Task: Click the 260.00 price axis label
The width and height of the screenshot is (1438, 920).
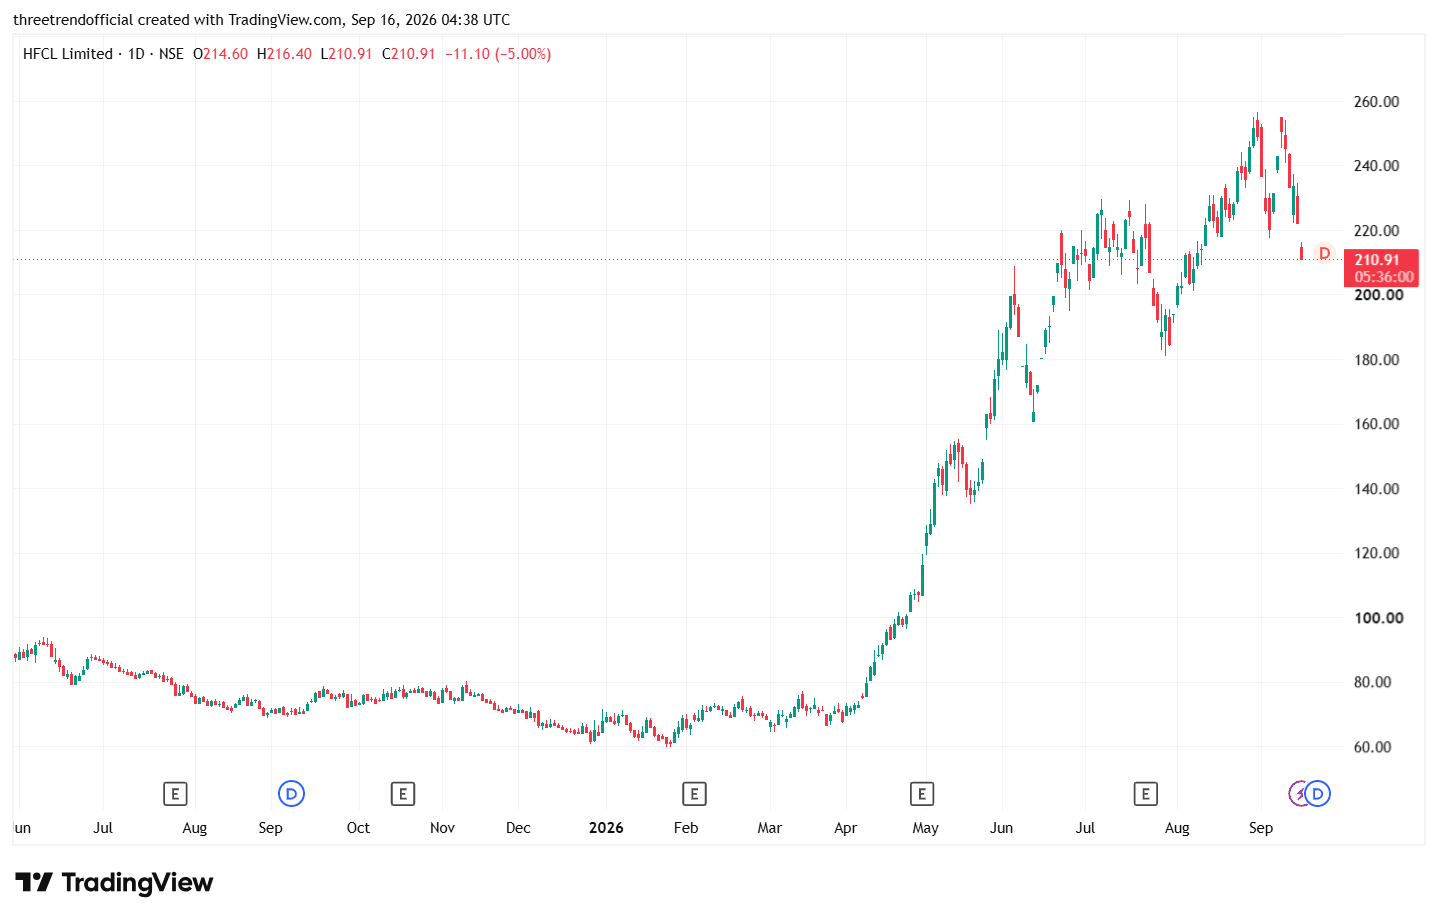Action: (x=1376, y=102)
